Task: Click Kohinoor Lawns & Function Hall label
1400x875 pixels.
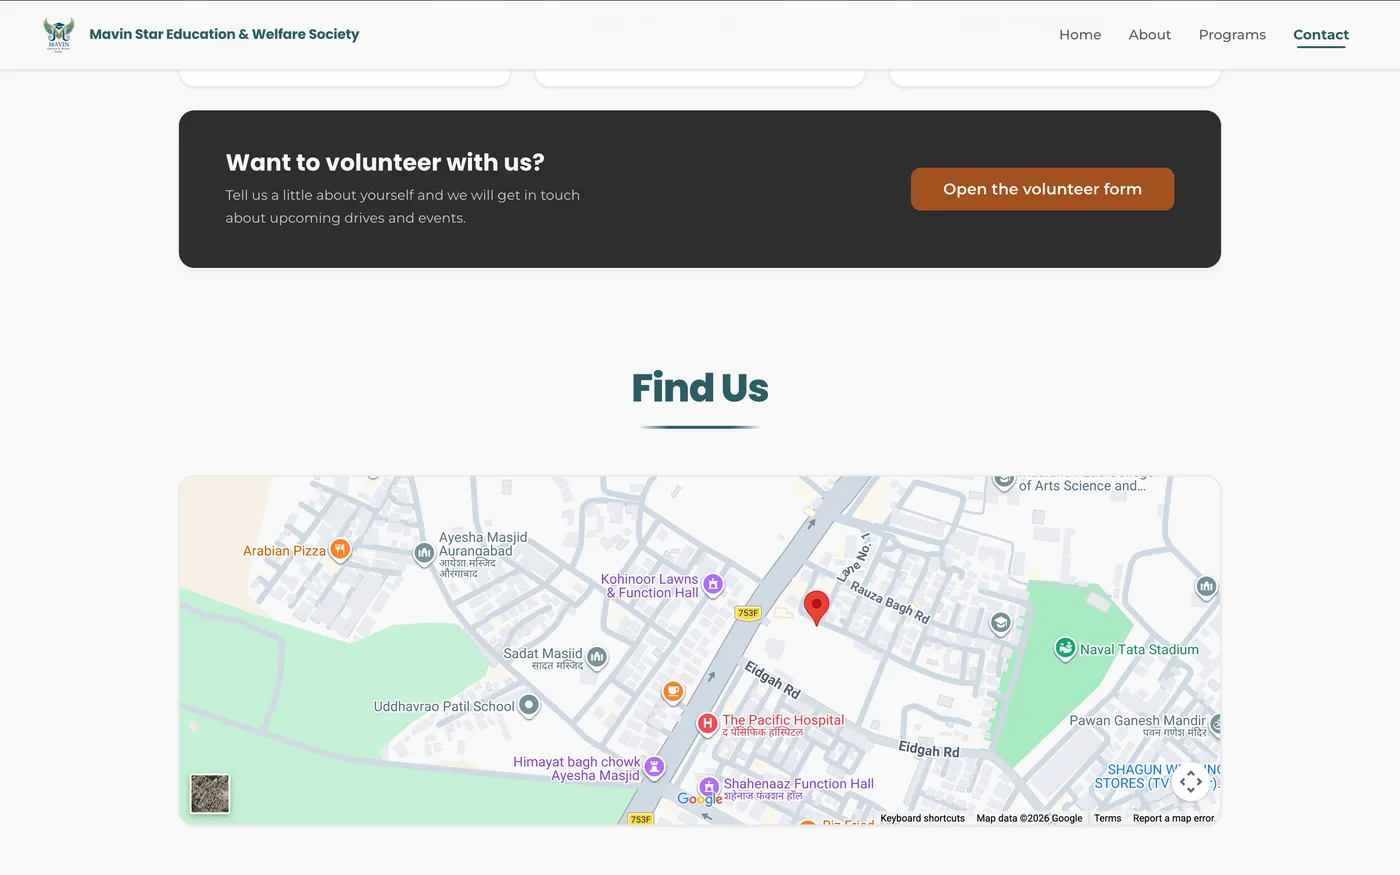Action: (650, 586)
